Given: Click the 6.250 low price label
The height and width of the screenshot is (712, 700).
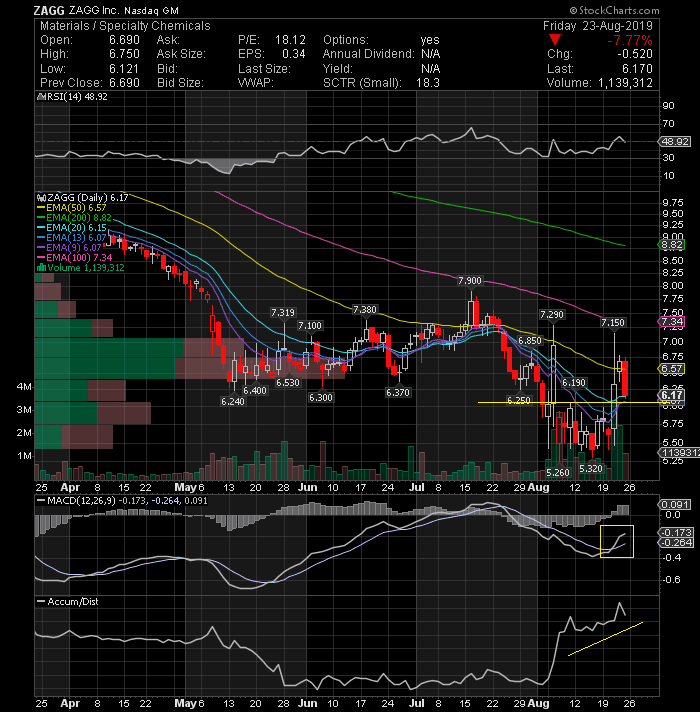Looking at the screenshot, I should click(518, 400).
